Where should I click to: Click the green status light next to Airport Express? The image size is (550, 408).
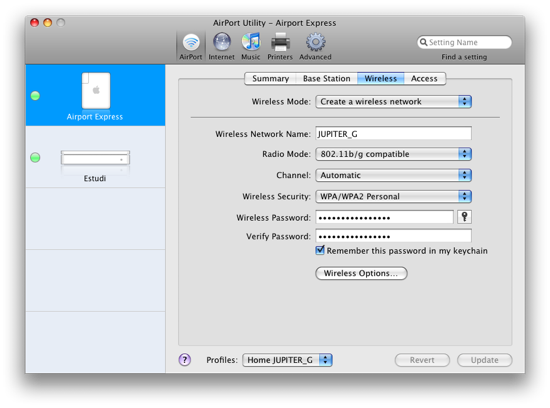click(35, 95)
